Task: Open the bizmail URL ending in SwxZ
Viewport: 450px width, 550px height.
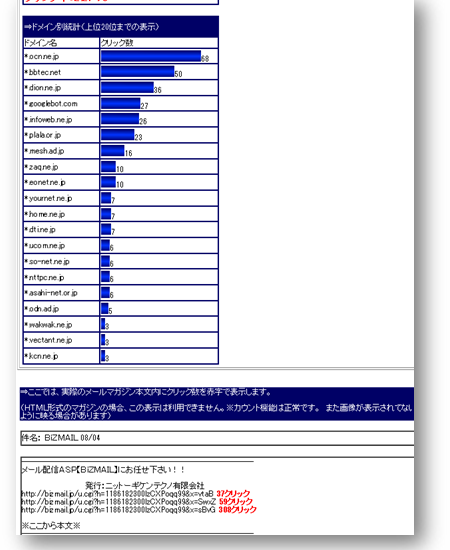Action: [119, 502]
